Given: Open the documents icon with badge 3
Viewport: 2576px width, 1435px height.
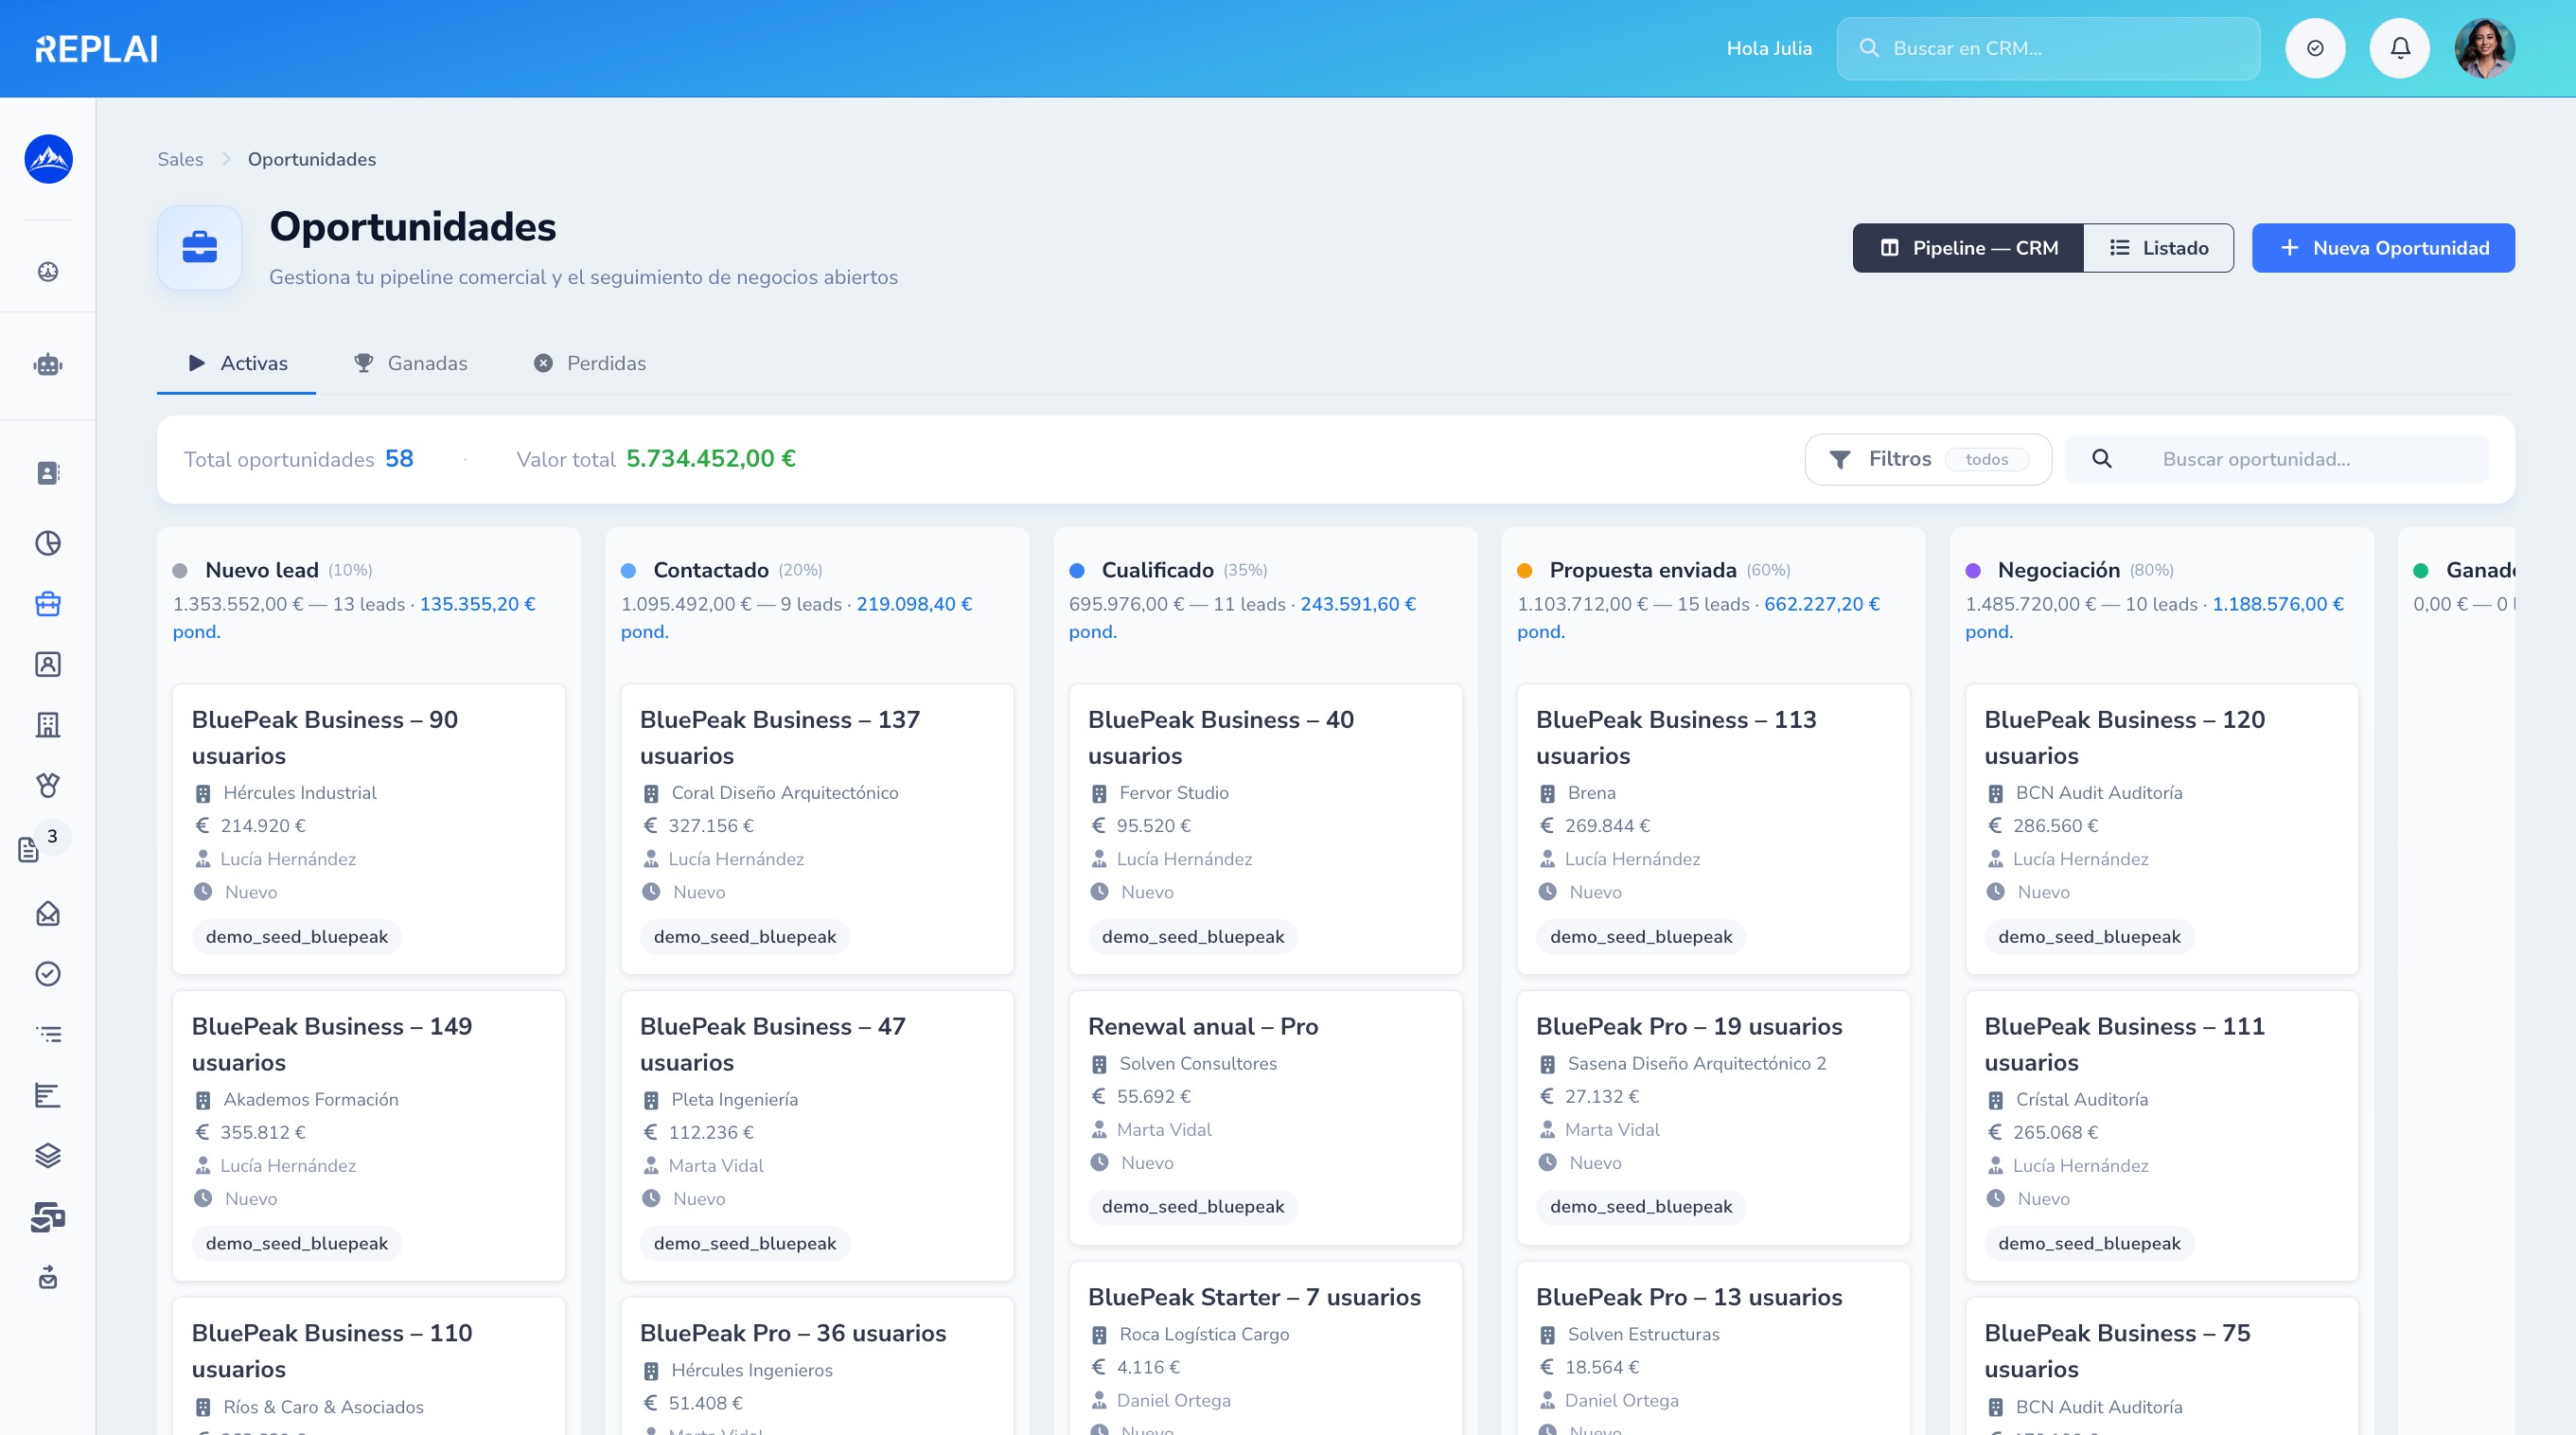Looking at the screenshot, I should [x=28, y=850].
